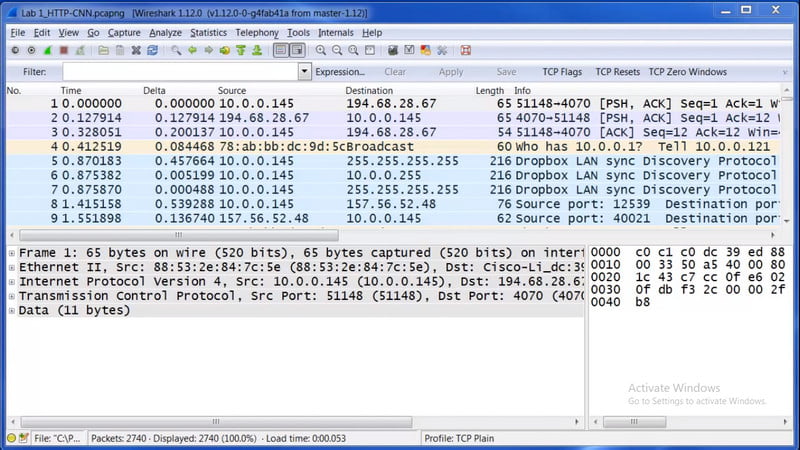Image resolution: width=800 pixels, height=450 pixels.
Task: Open a capture file
Action: (x=104, y=51)
